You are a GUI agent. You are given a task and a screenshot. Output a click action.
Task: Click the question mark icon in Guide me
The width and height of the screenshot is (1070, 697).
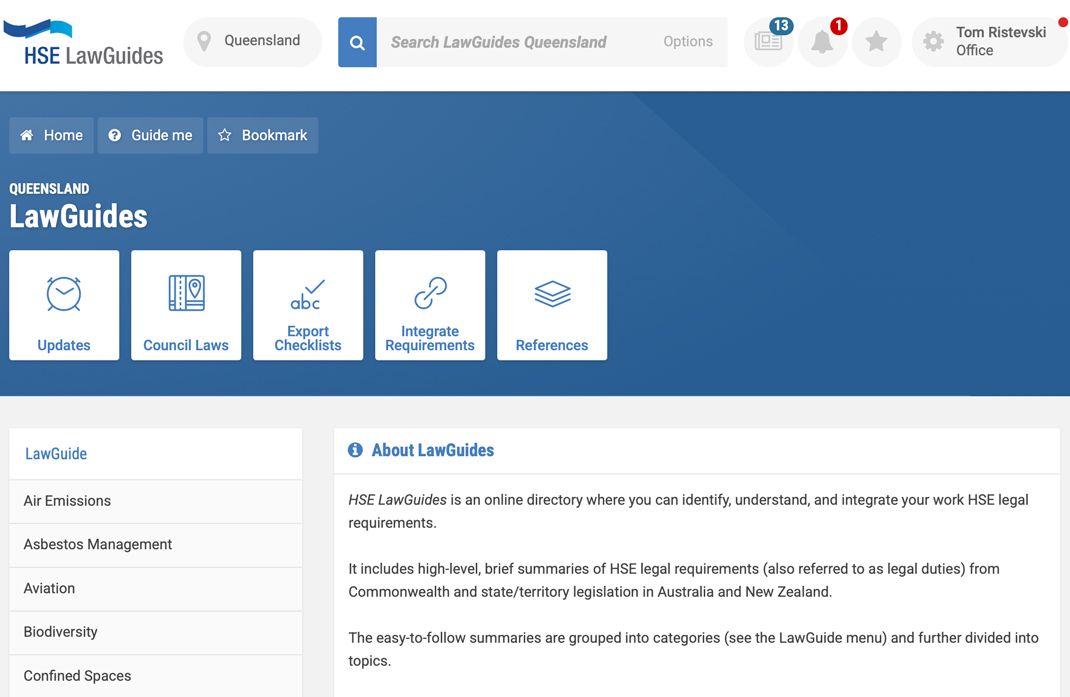[115, 135]
